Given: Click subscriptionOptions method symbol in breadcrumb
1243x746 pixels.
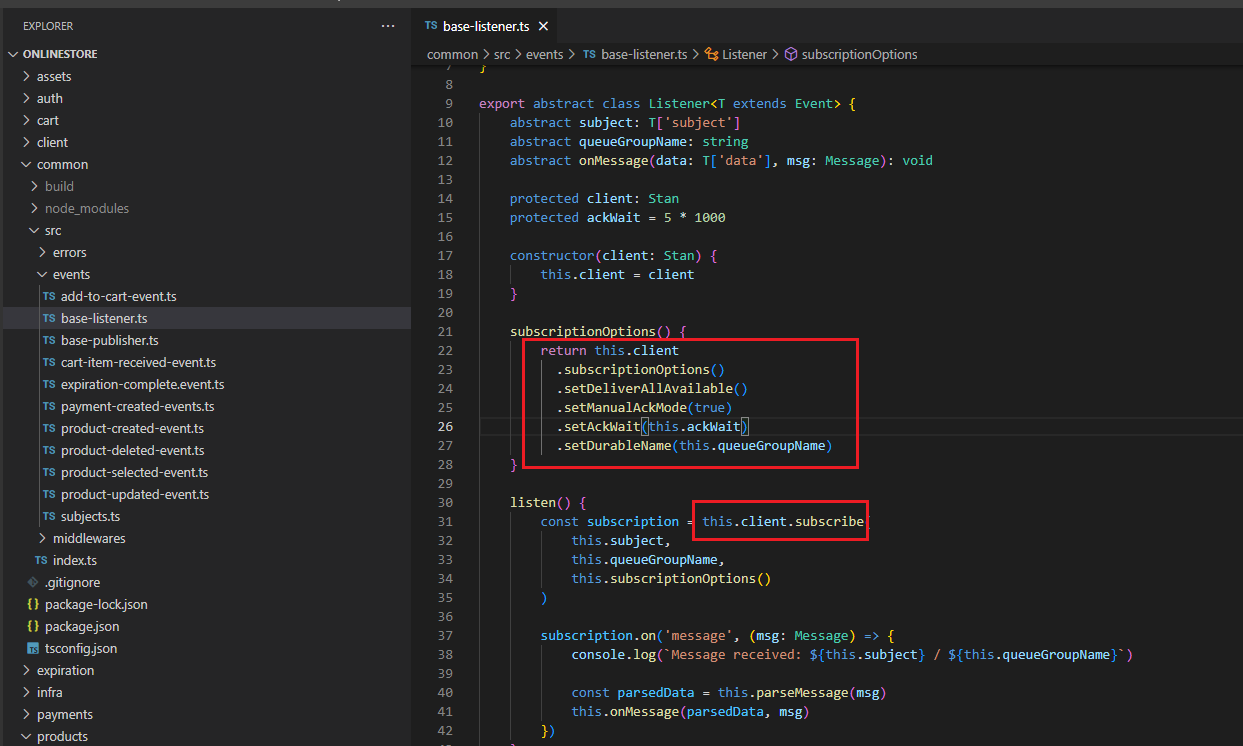Looking at the screenshot, I should 859,54.
